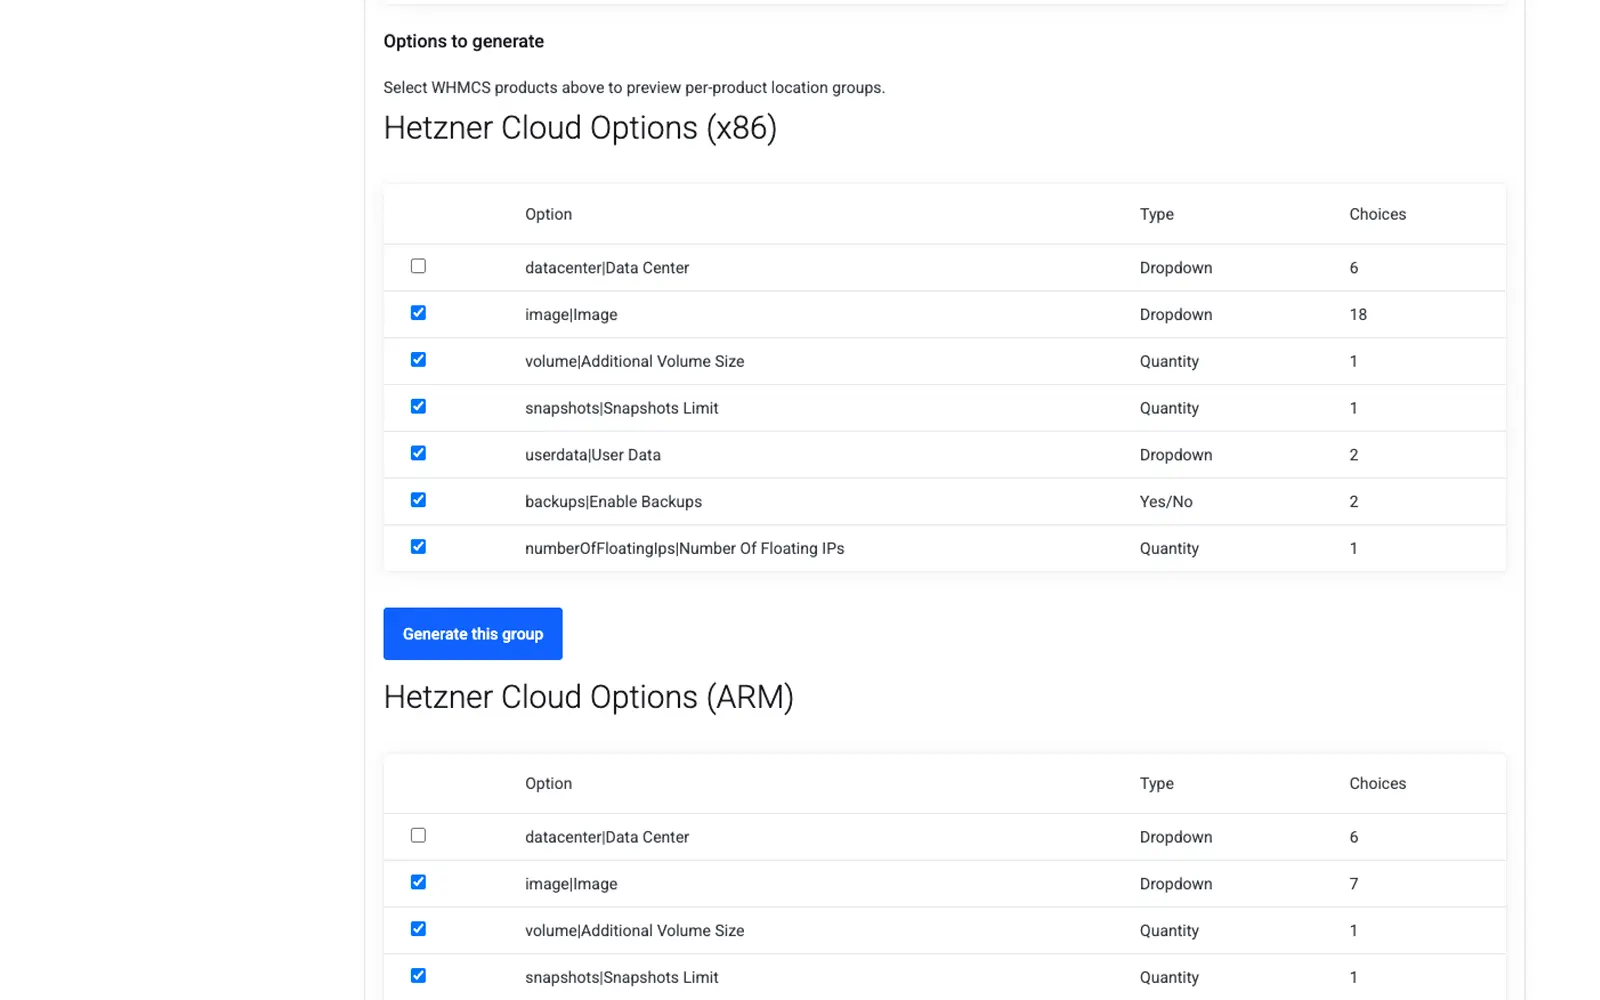Image resolution: width=1600 pixels, height=1000 pixels.
Task: Click x86 image|Image row label
Action: pyautogui.click(x=571, y=315)
